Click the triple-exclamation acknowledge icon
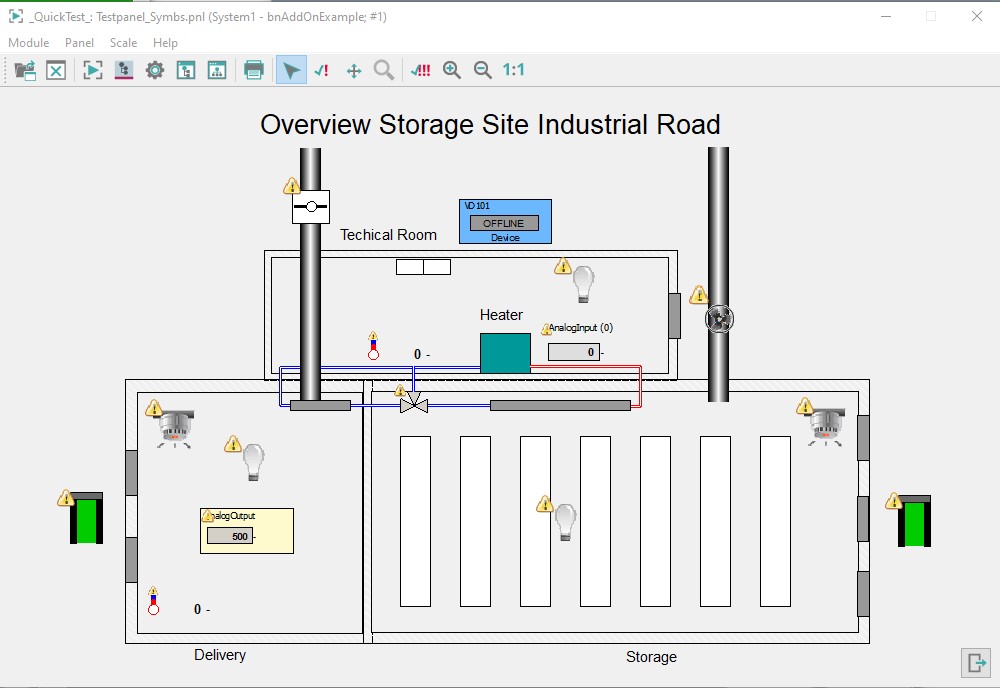1000x688 pixels. (x=421, y=70)
